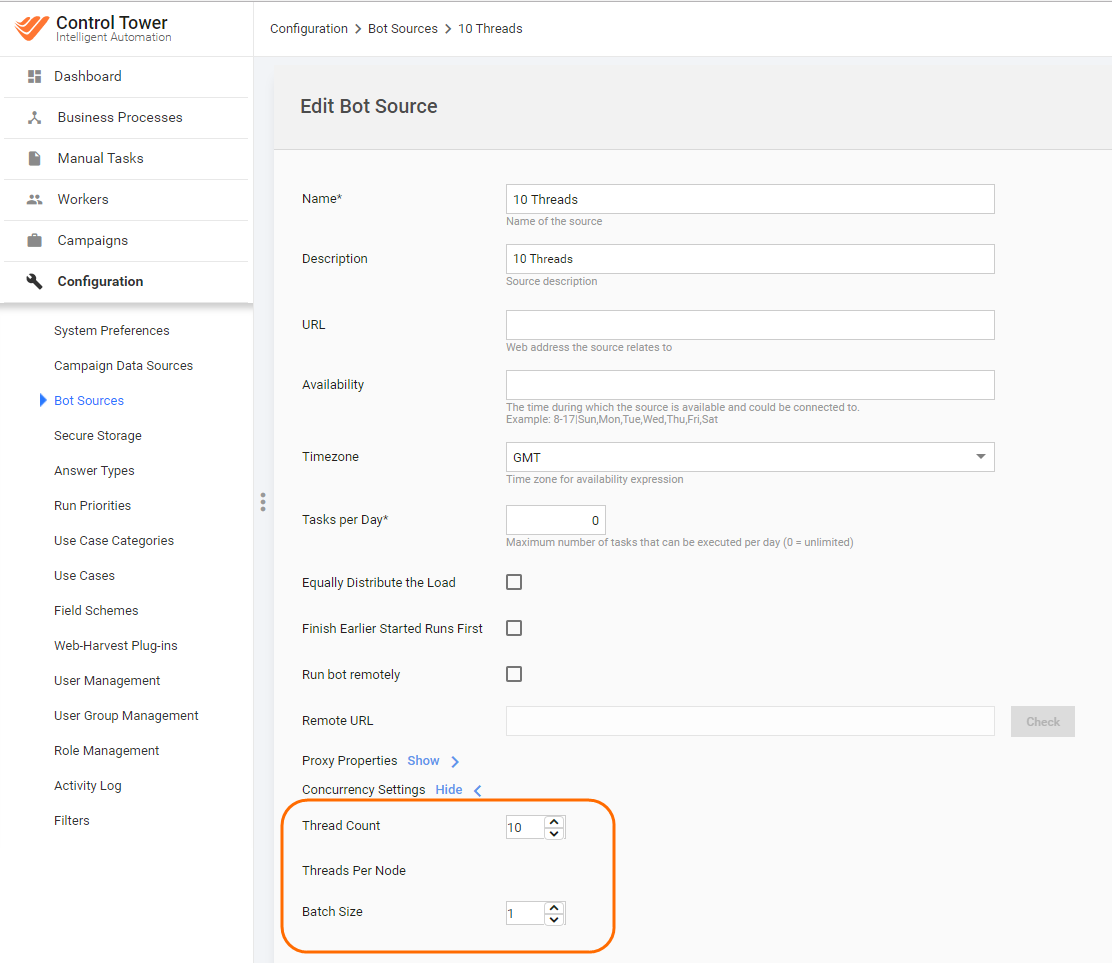Open User Management page
Viewport: 1112px width, 963px height.
tap(107, 681)
